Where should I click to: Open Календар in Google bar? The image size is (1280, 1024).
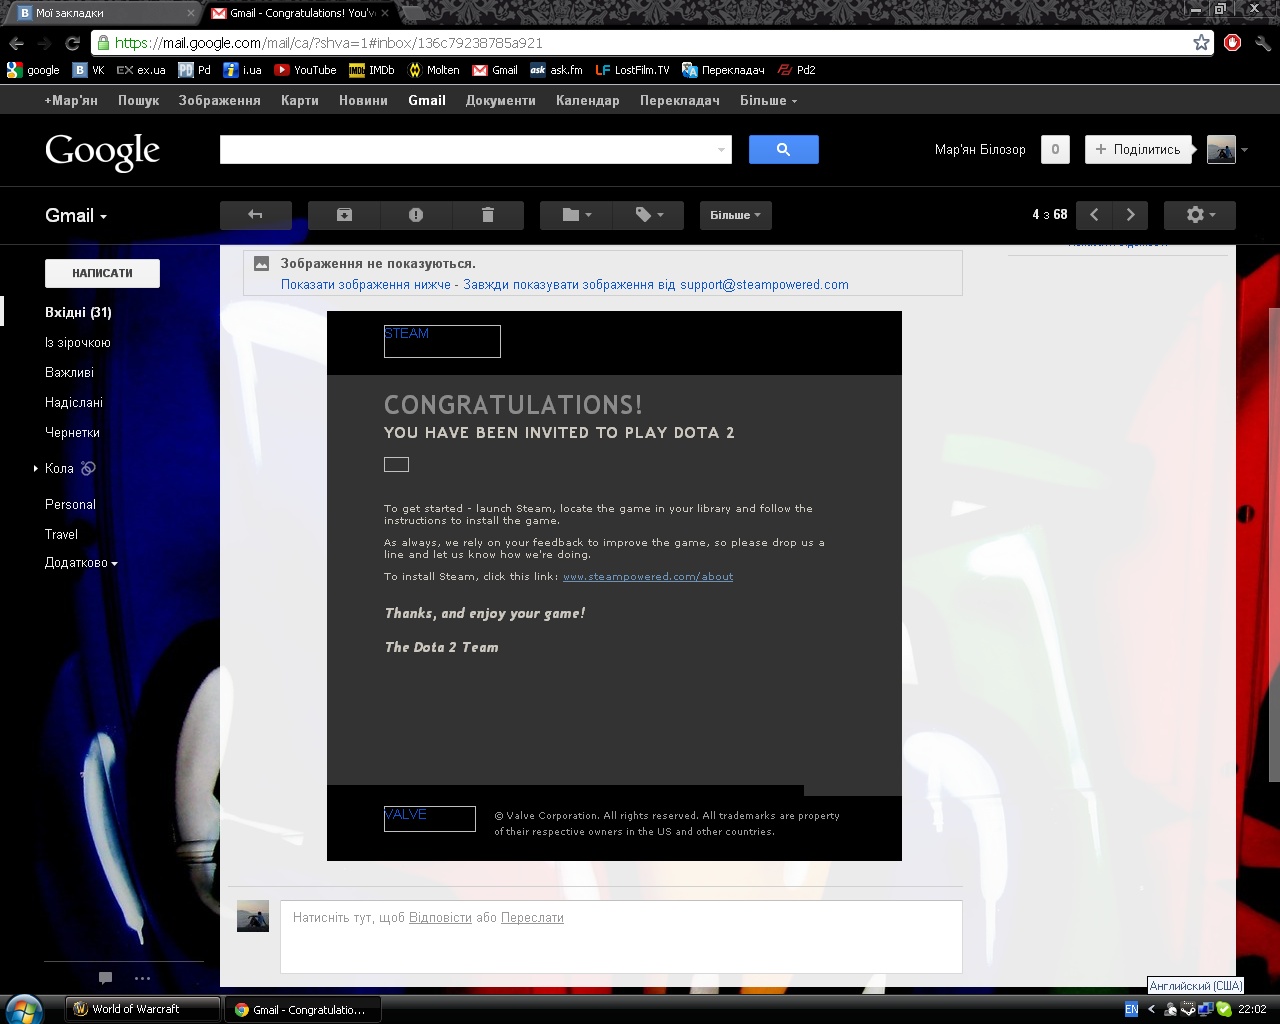click(588, 101)
